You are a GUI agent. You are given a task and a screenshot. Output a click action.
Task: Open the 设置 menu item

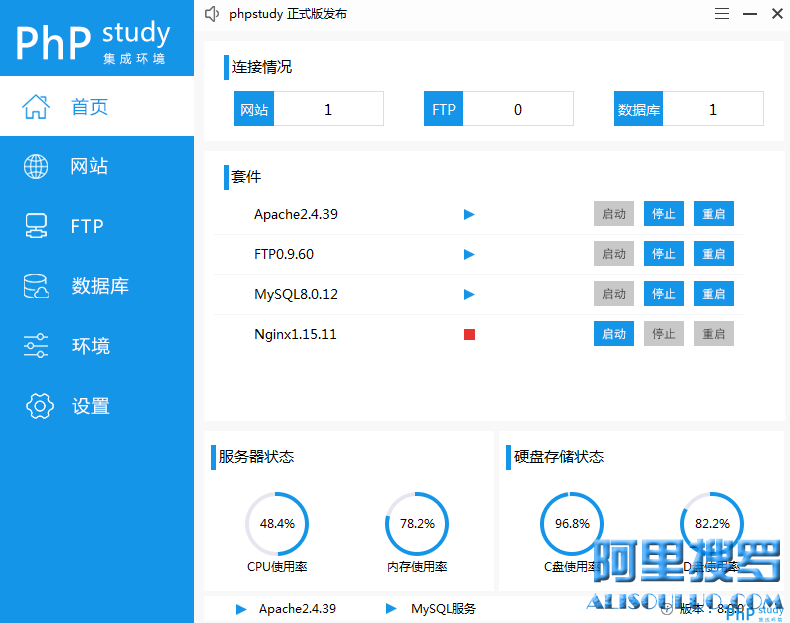coord(97,406)
